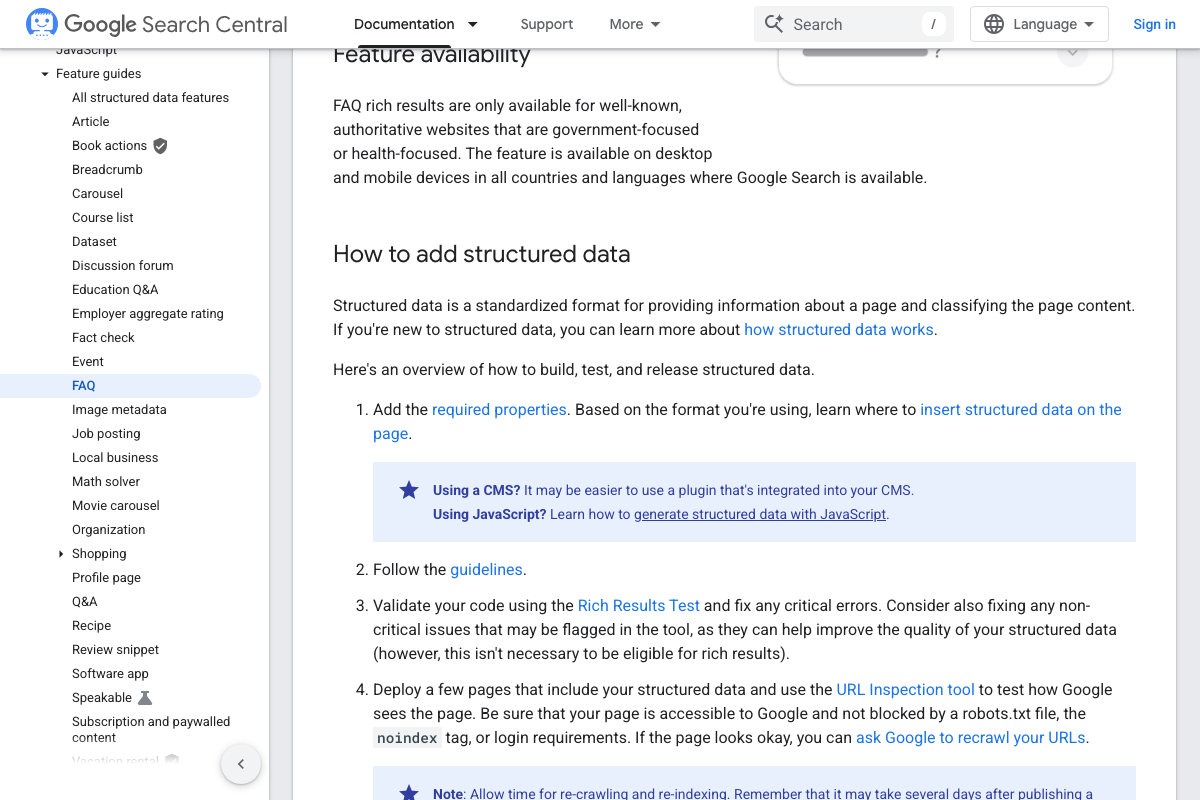Click the Sign in button
1200x800 pixels.
click(x=1154, y=24)
